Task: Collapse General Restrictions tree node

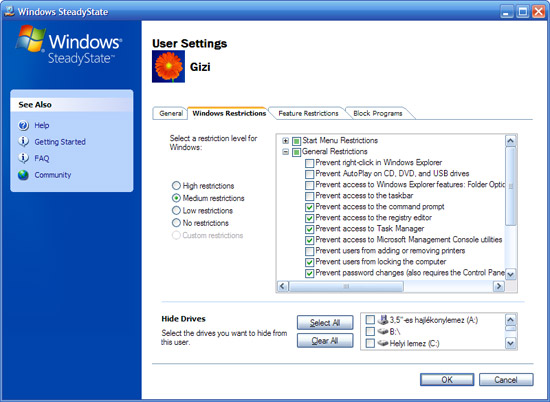Action: tap(286, 152)
